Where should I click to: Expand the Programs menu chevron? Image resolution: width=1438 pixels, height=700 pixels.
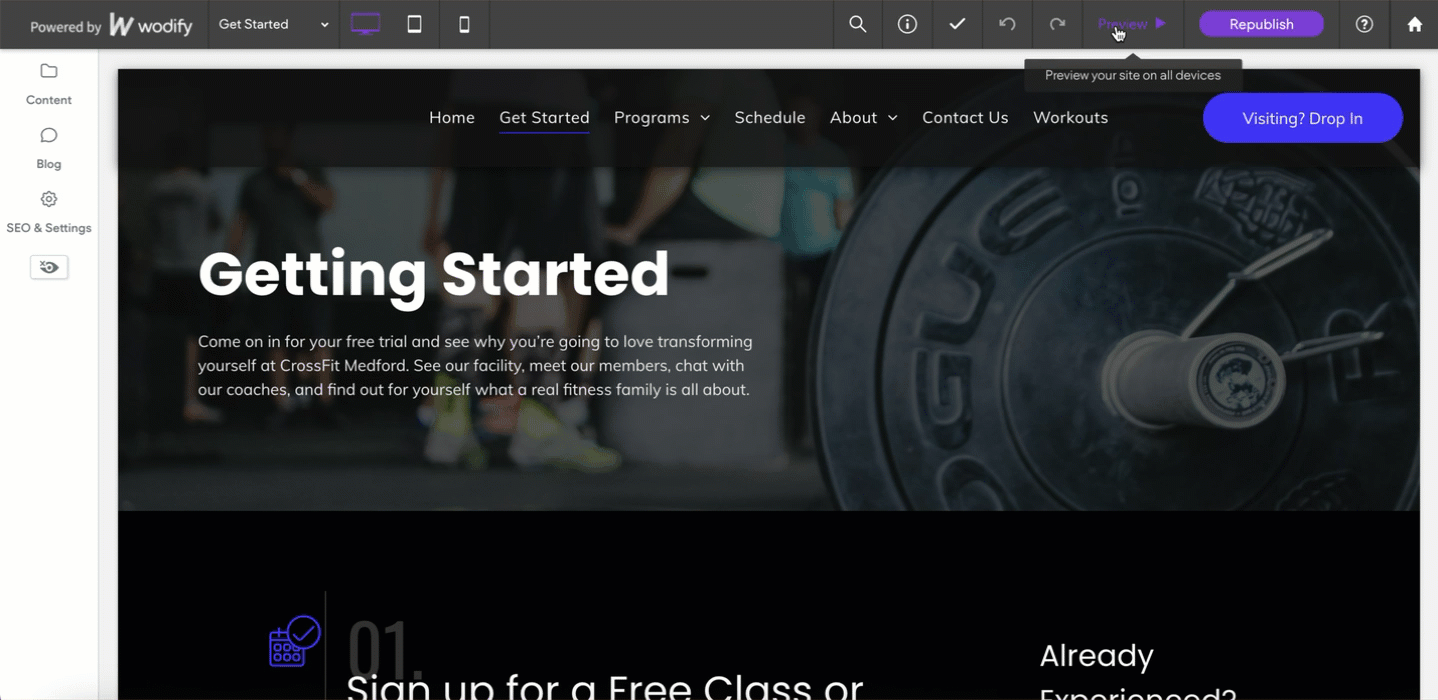[x=705, y=118]
